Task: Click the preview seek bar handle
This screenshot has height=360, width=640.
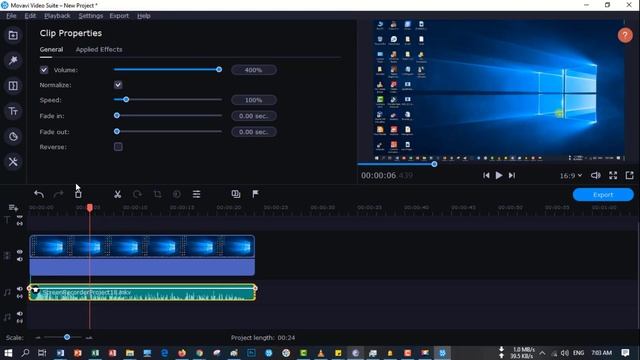Action: coord(434,164)
